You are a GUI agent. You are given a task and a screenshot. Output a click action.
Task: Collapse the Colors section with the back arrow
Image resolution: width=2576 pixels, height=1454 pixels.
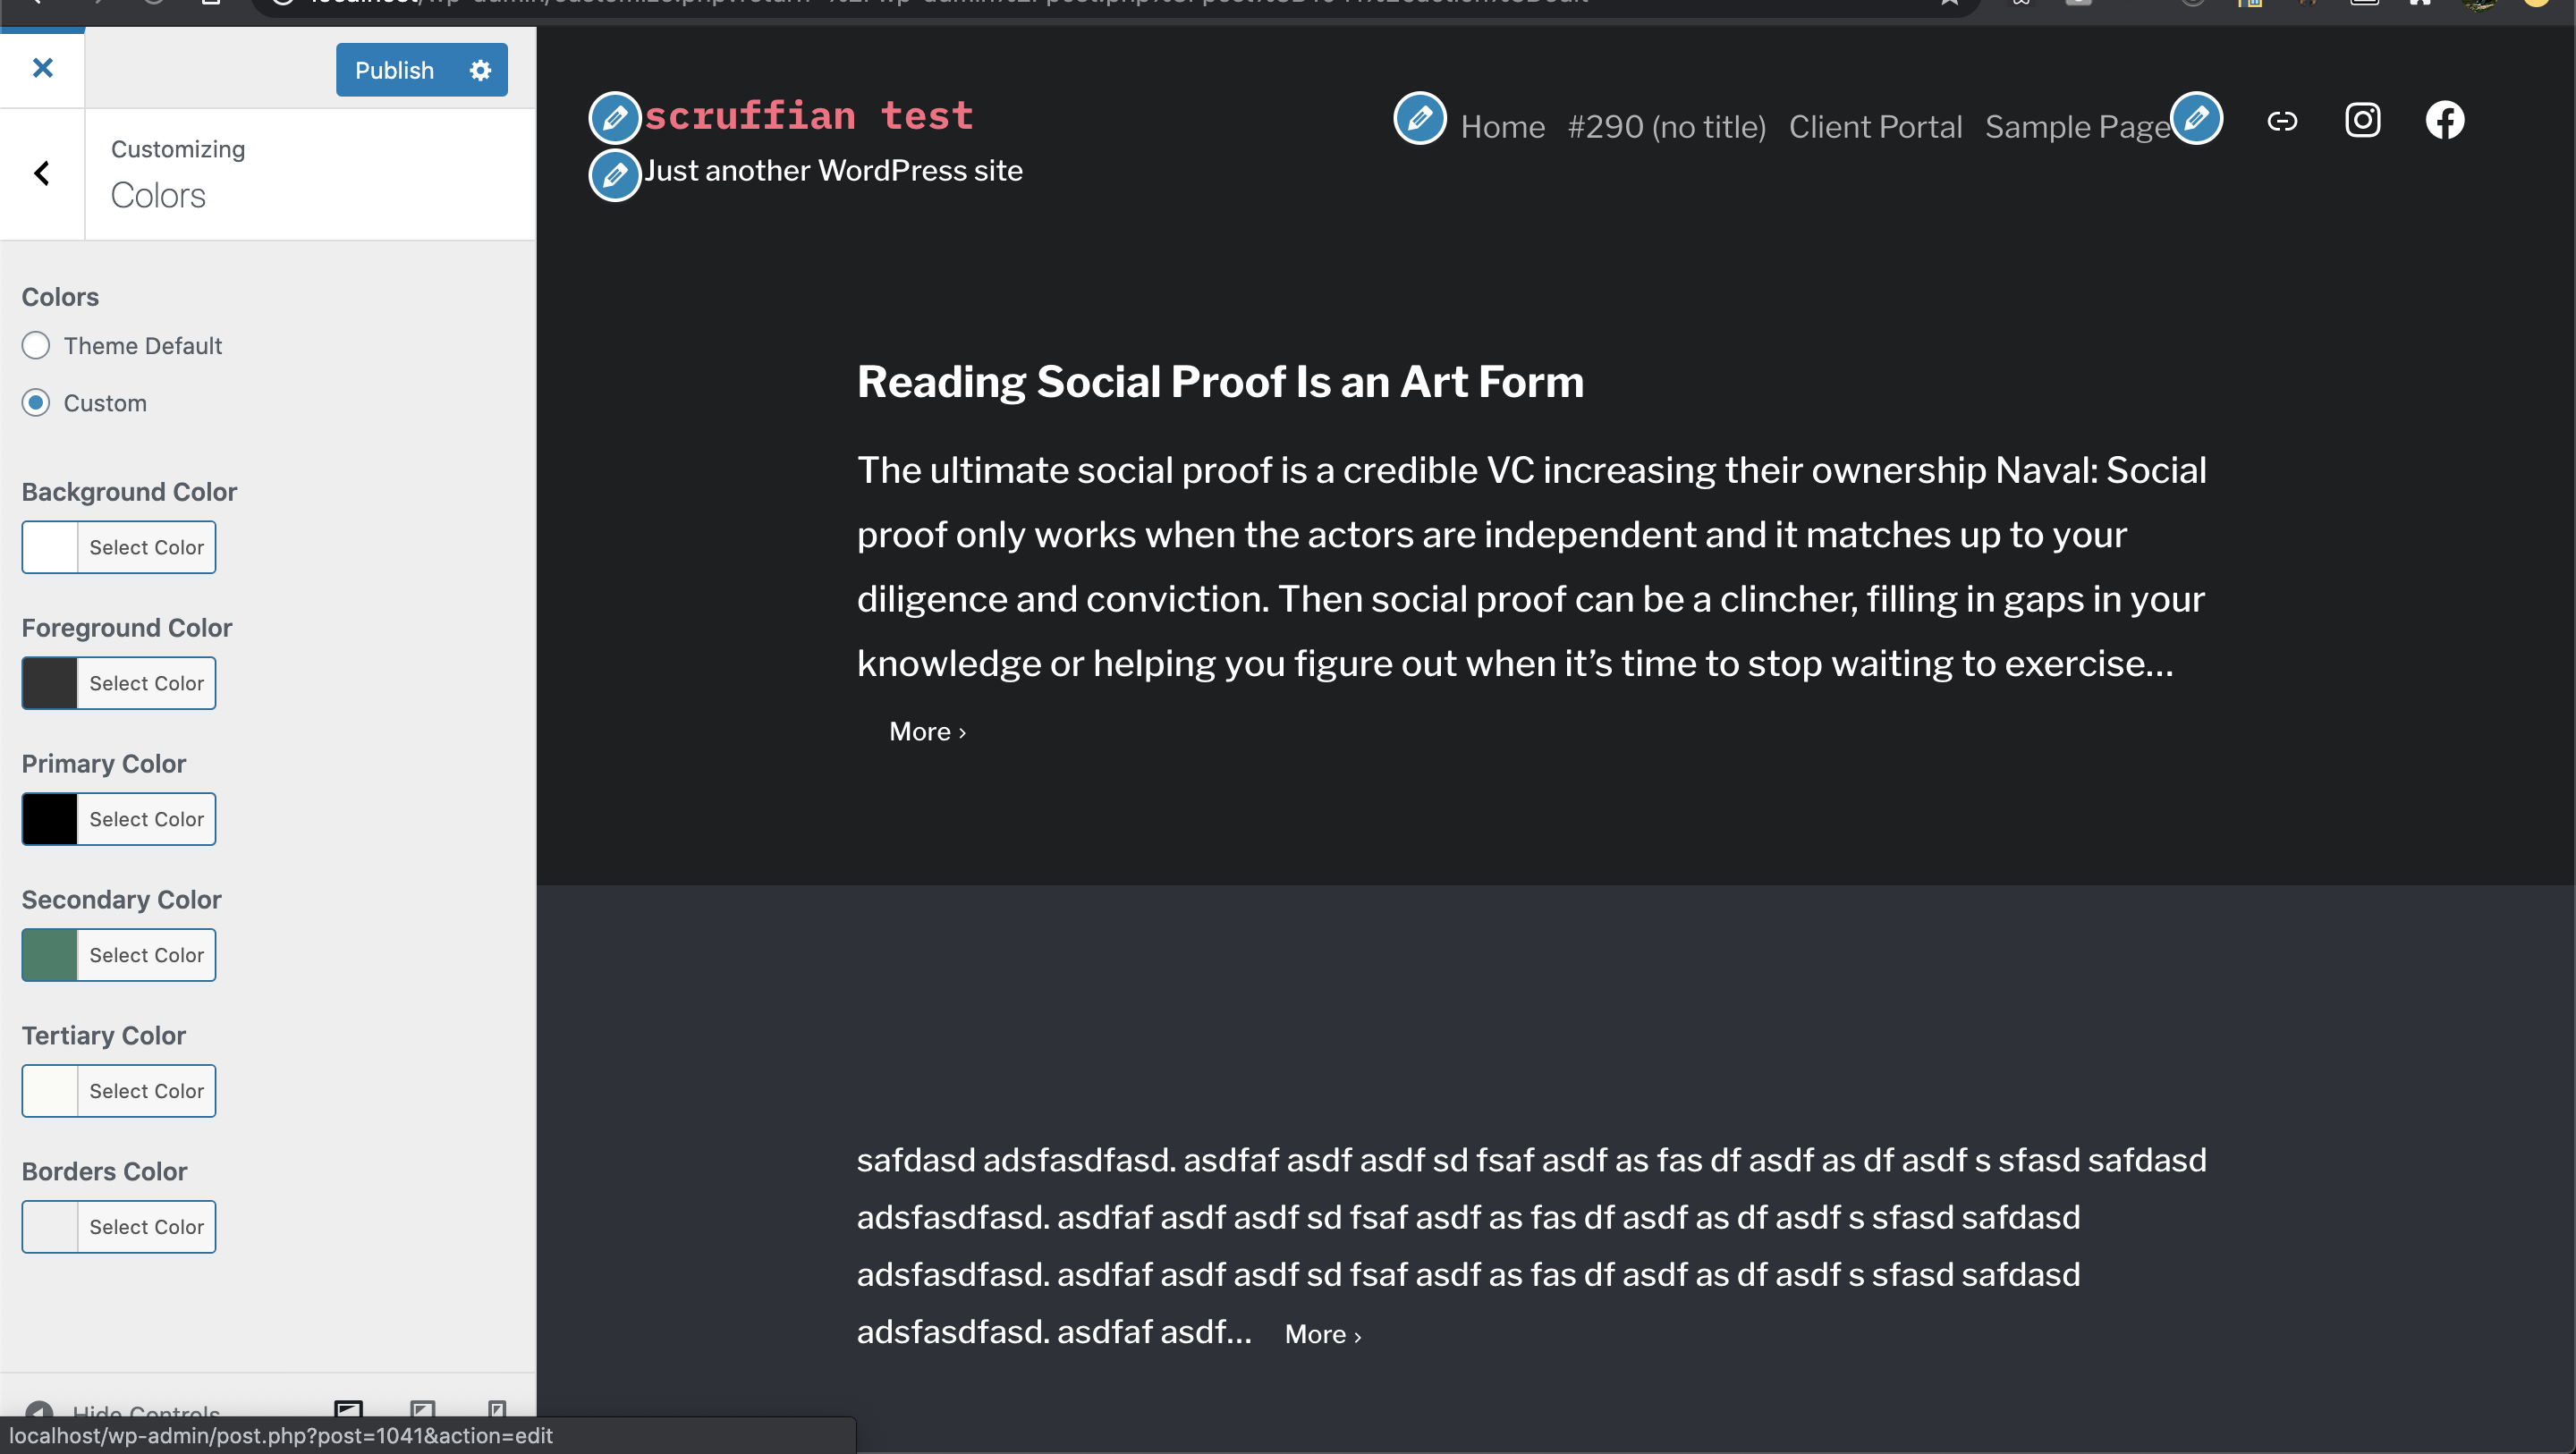tap(42, 173)
